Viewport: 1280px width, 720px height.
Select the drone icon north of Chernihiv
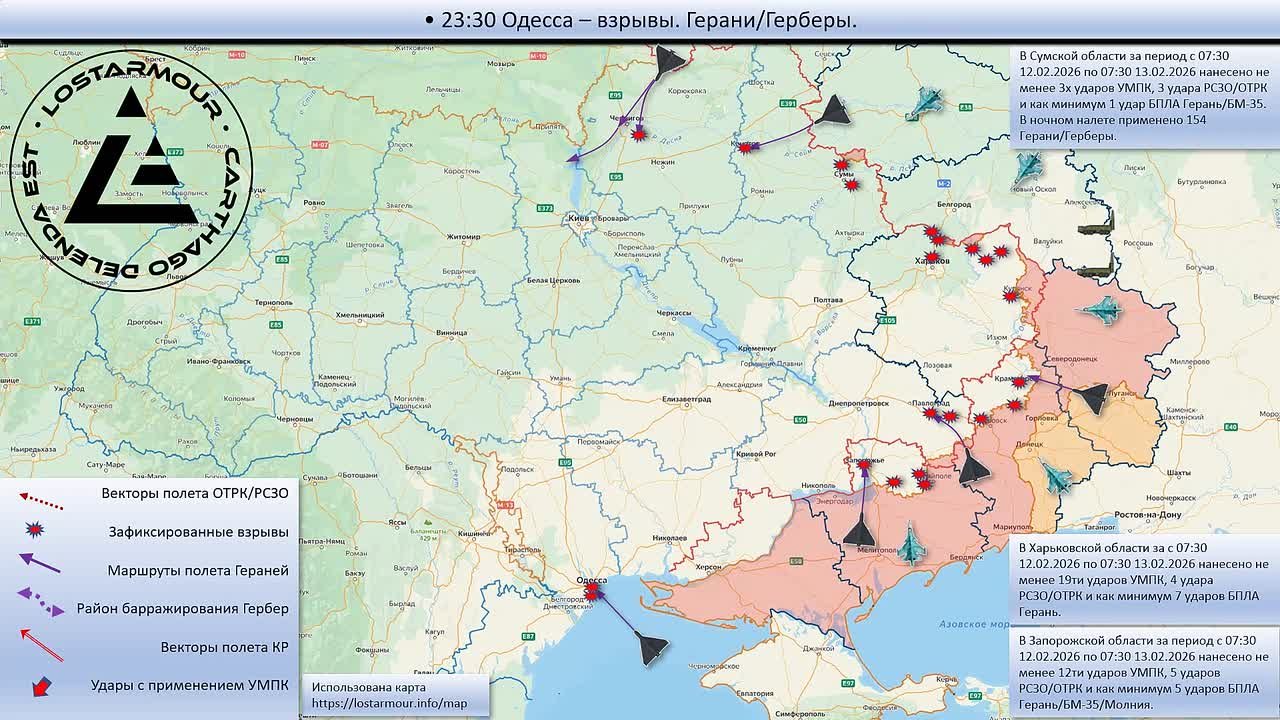click(x=669, y=61)
